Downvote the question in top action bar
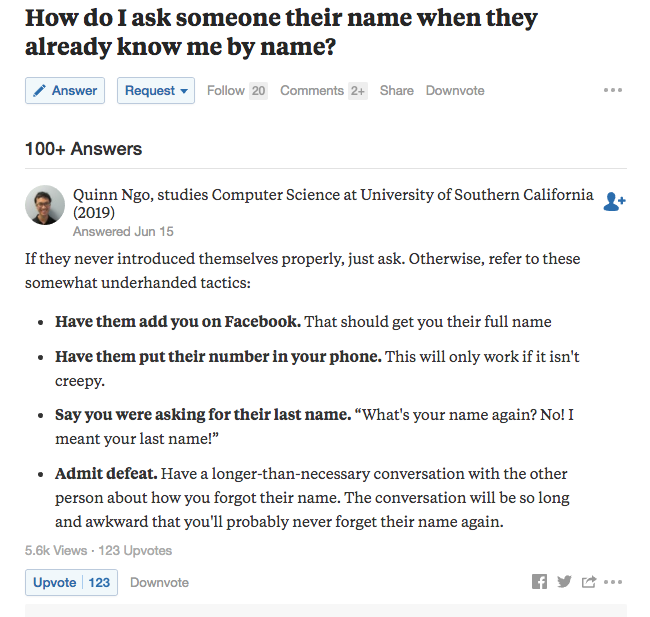 (455, 90)
